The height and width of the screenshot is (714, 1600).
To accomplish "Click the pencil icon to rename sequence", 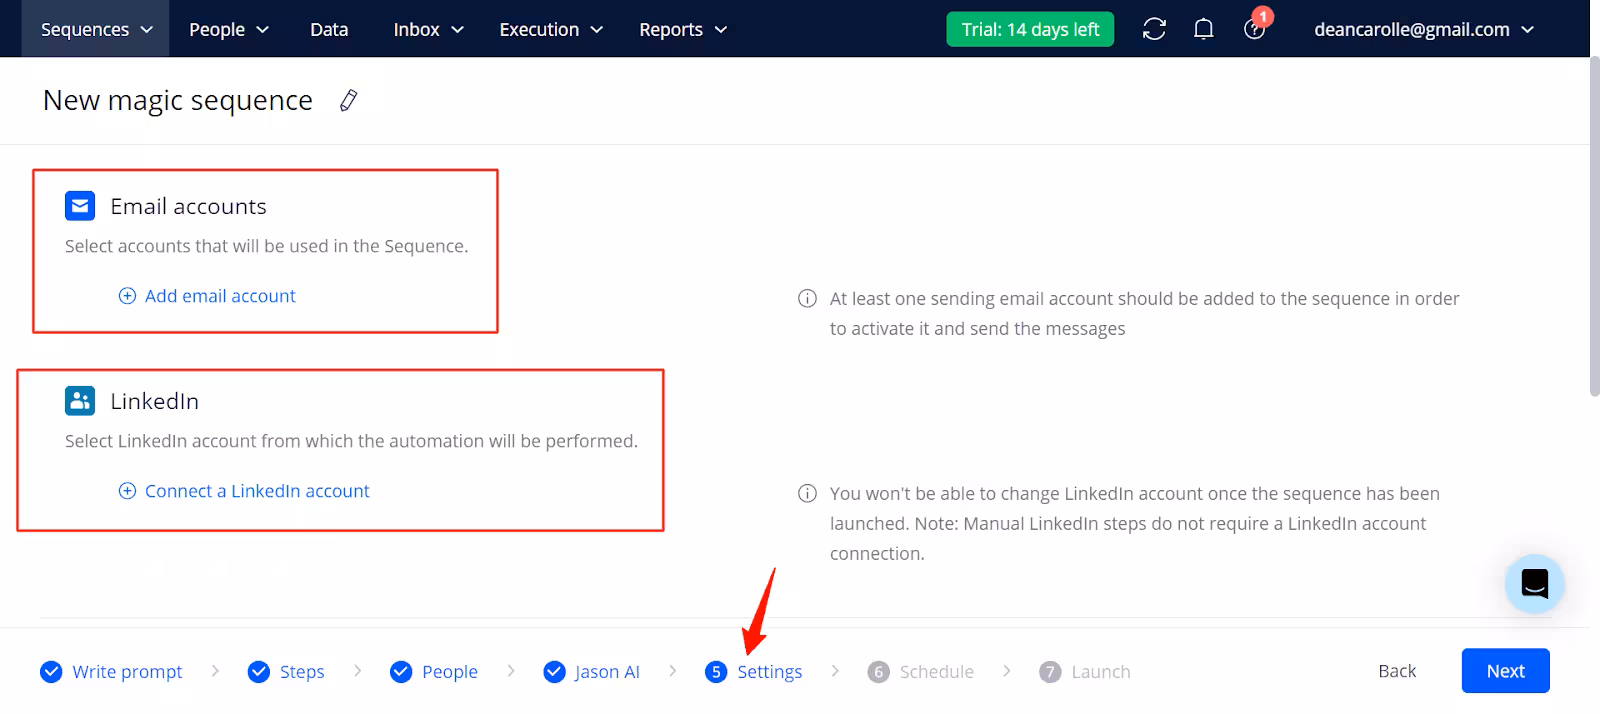I will pyautogui.click(x=348, y=100).
